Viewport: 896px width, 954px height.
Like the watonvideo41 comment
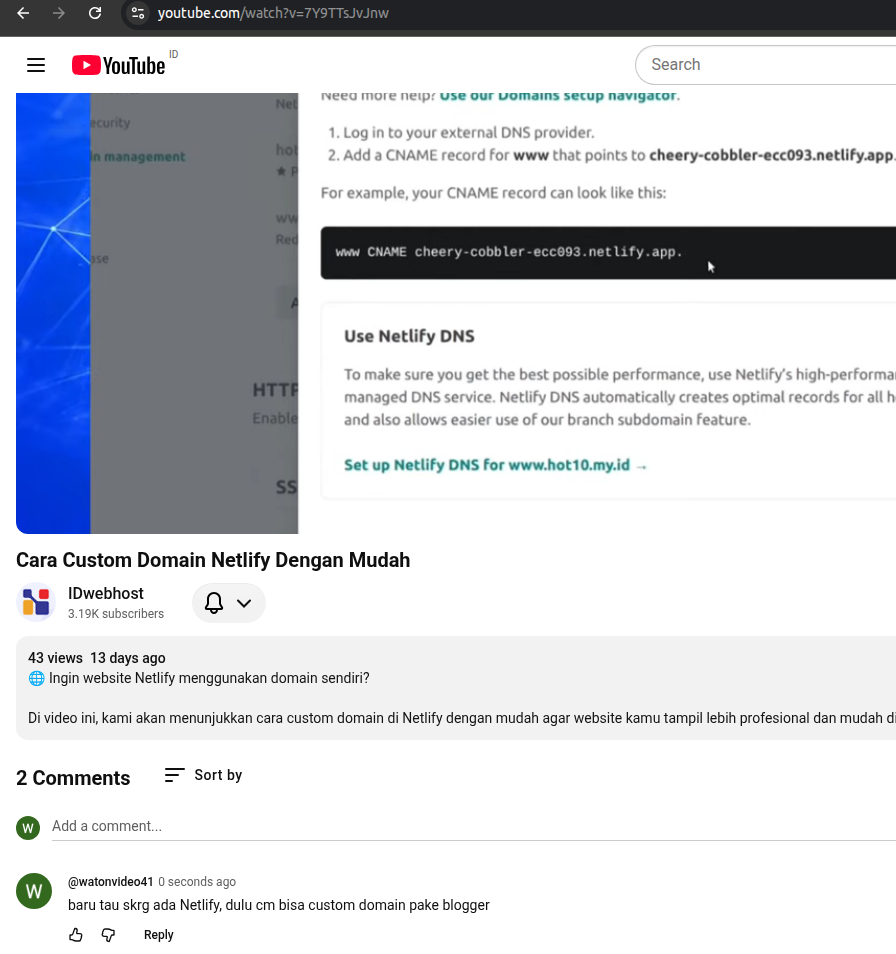click(75, 935)
